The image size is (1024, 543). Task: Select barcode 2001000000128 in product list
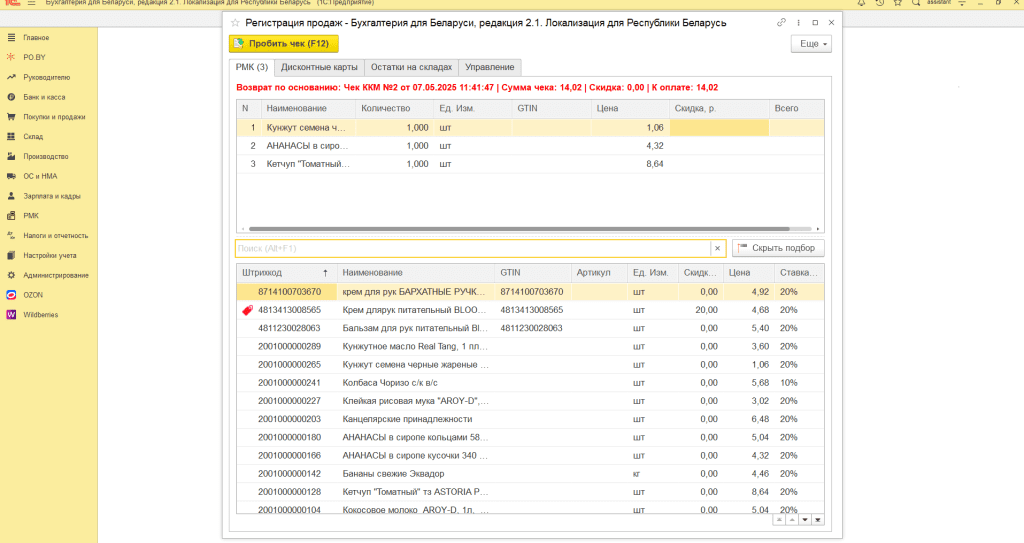[289, 492]
